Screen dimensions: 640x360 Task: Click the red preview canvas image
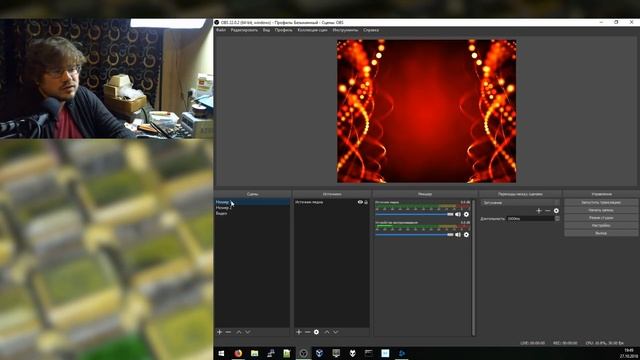point(427,111)
